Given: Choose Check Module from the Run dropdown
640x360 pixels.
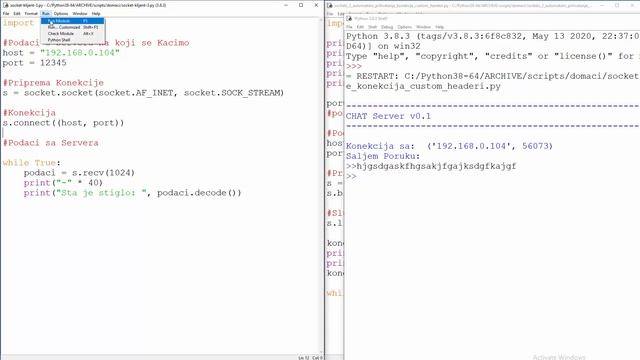Looking at the screenshot, I should 72,33.
